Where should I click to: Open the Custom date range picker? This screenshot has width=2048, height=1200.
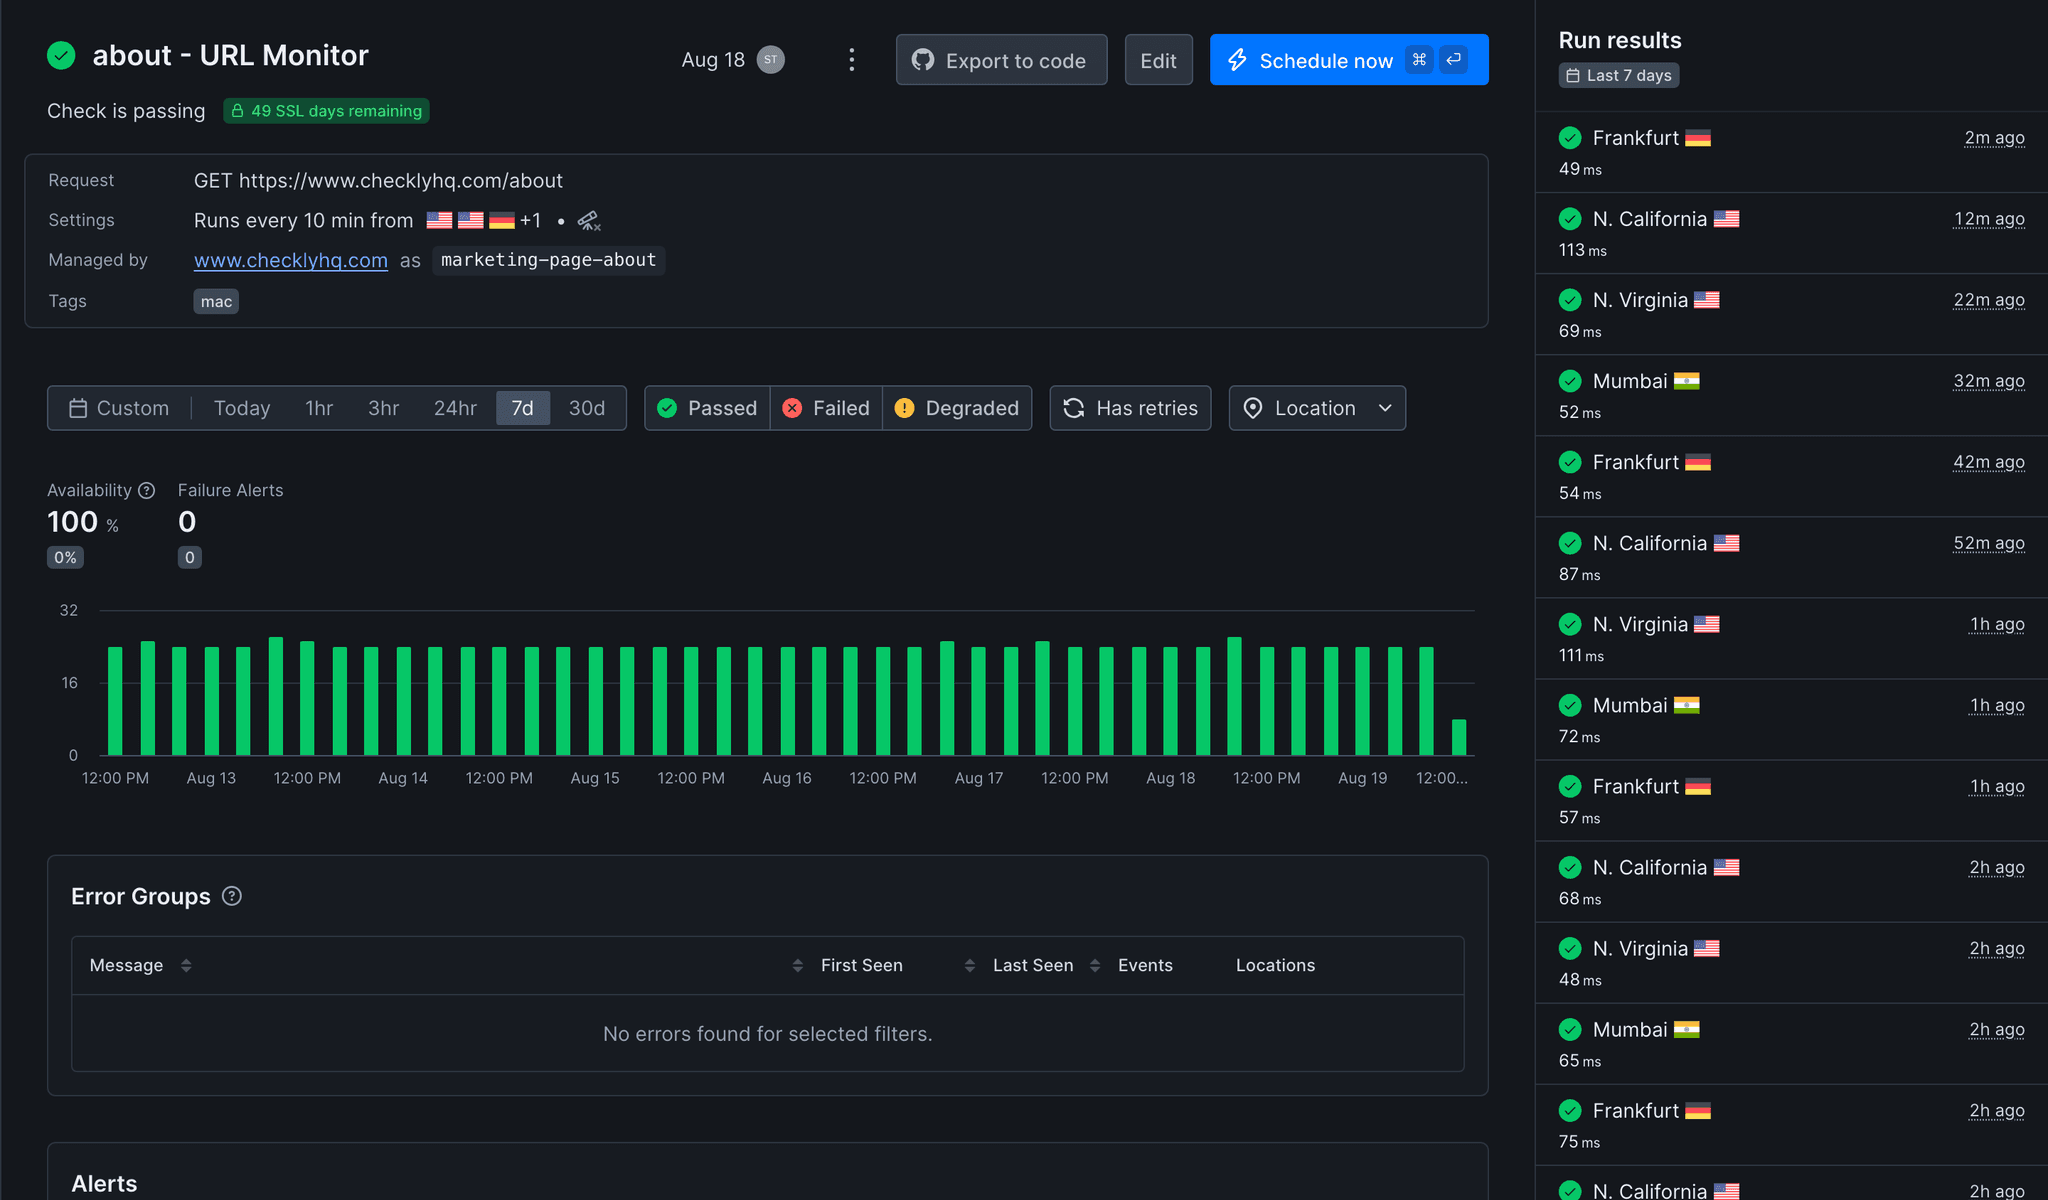pos(119,408)
